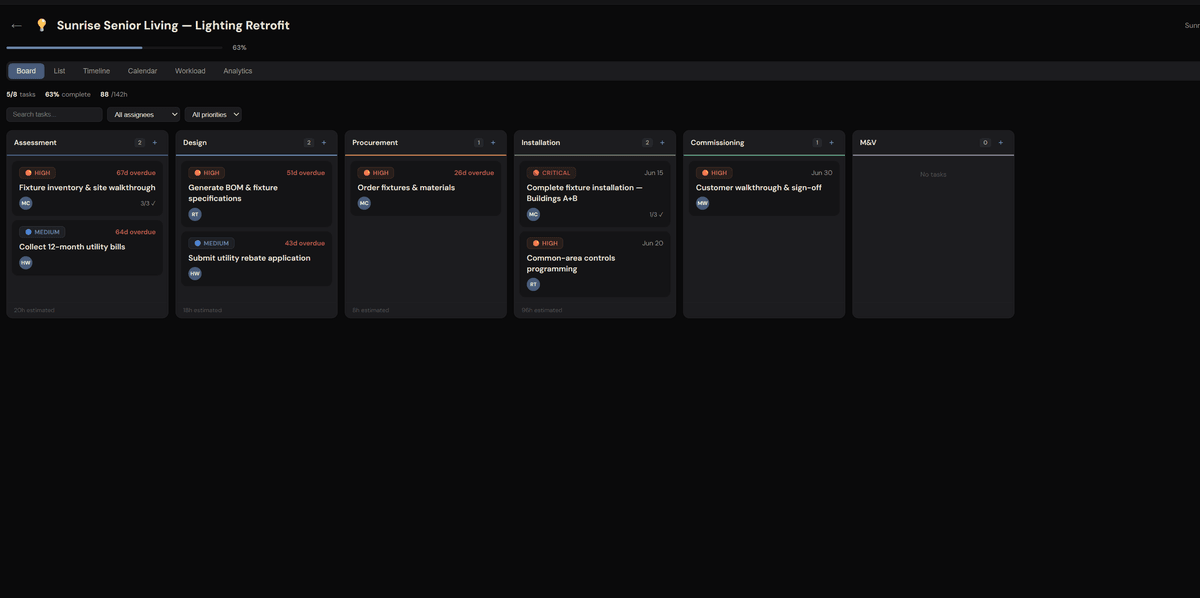Focus the Search tasks field
This screenshot has width=1200, height=598.
(x=55, y=115)
